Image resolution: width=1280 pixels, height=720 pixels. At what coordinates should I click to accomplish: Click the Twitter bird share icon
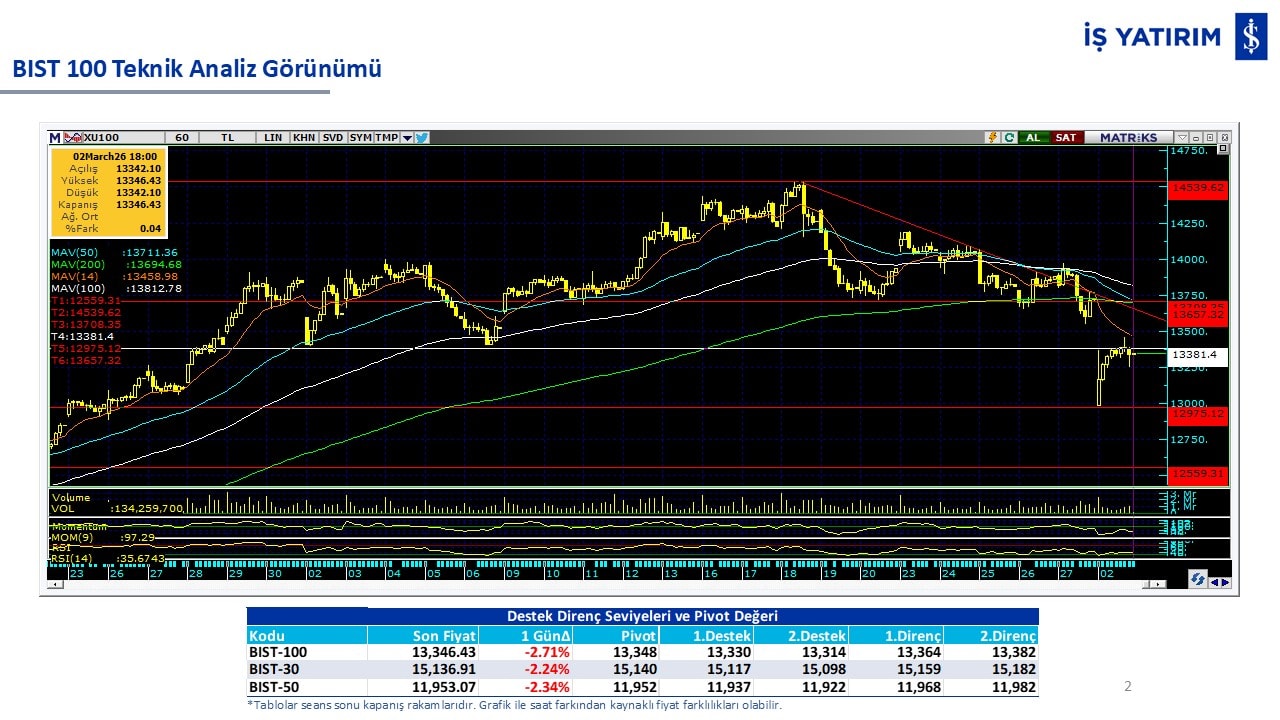[x=422, y=138]
